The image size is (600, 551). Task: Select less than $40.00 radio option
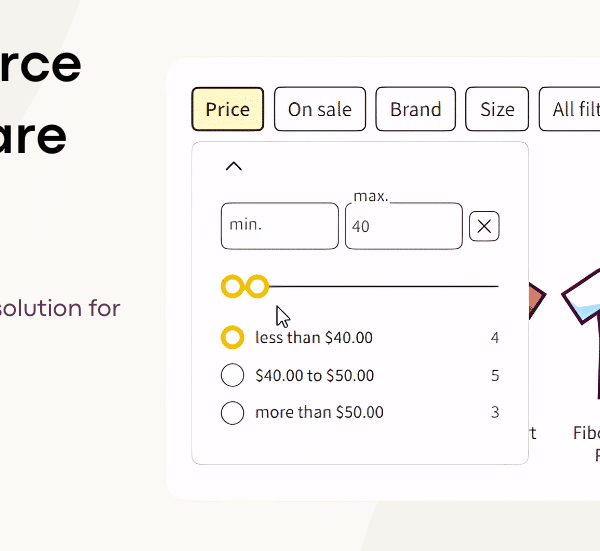232,338
